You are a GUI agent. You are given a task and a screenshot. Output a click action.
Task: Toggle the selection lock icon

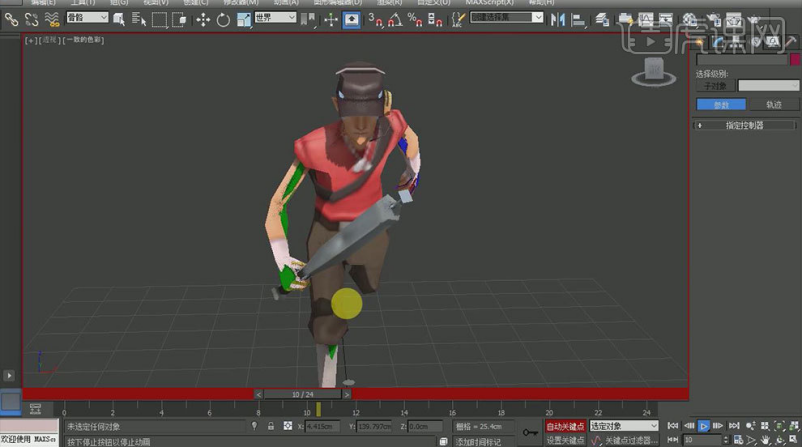click(x=271, y=426)
